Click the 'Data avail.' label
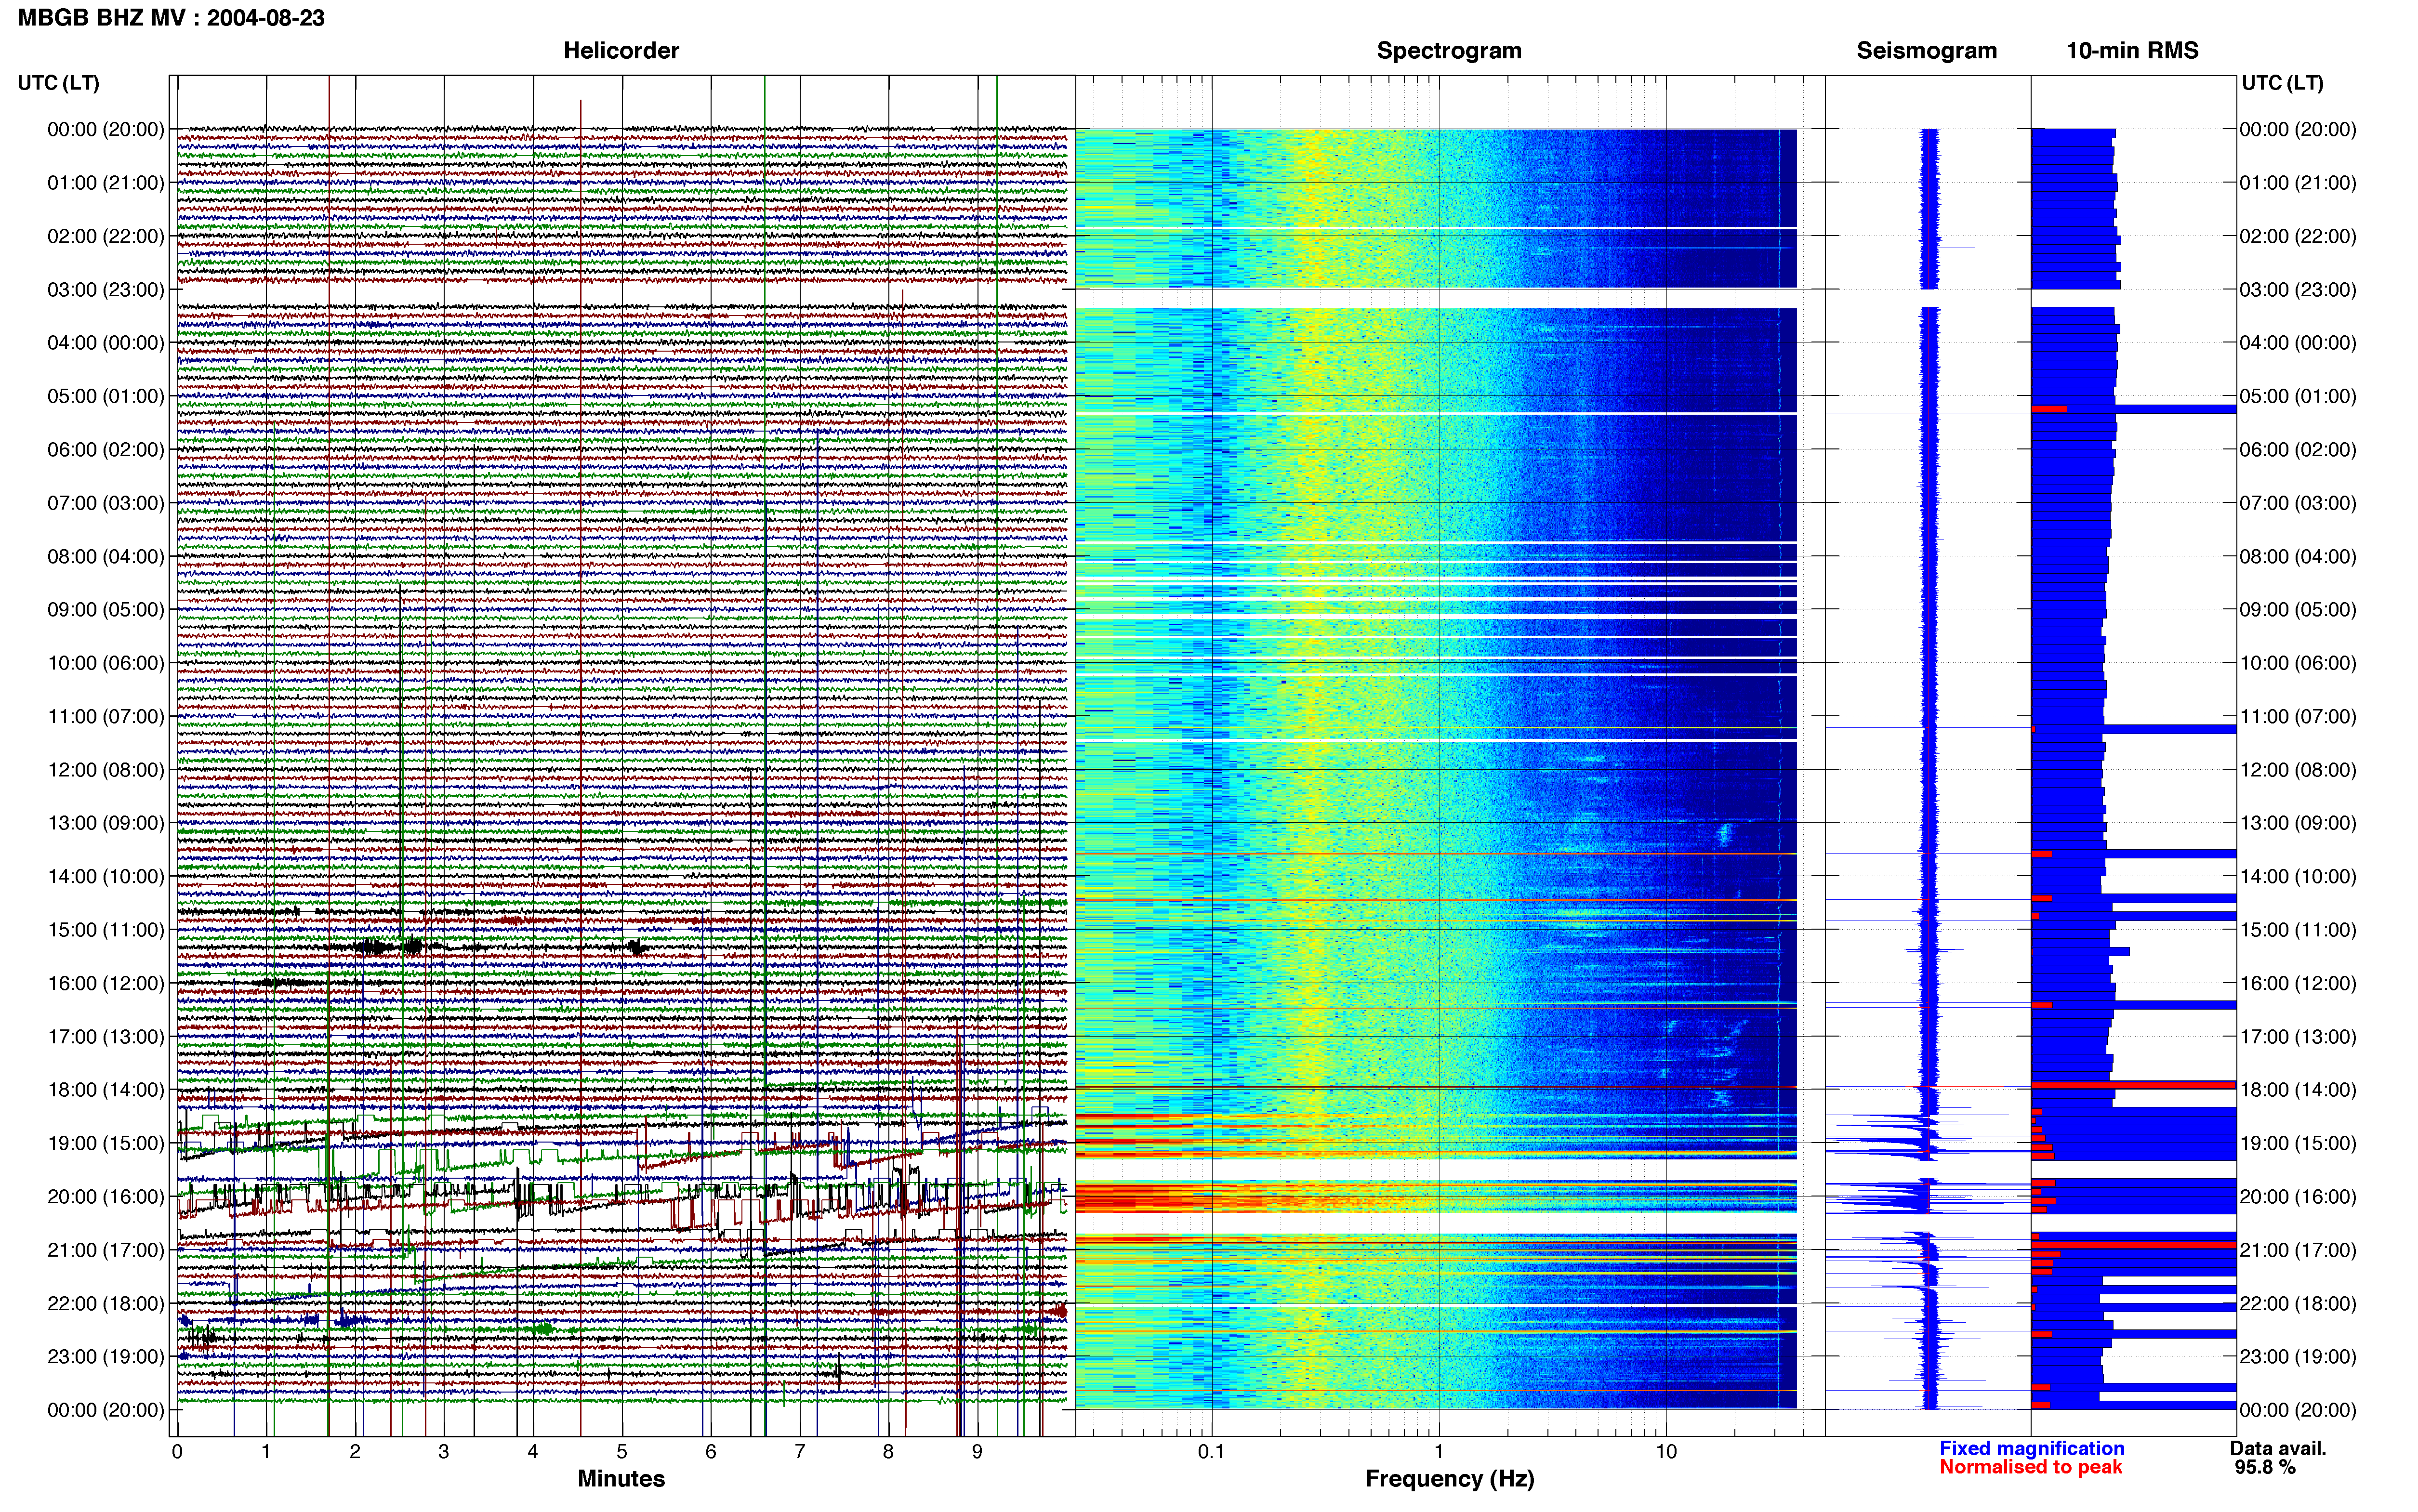Image resolution: width=2418 pixels, height=1512 pixels. pyautogui.click(x=2278, y=1449)
